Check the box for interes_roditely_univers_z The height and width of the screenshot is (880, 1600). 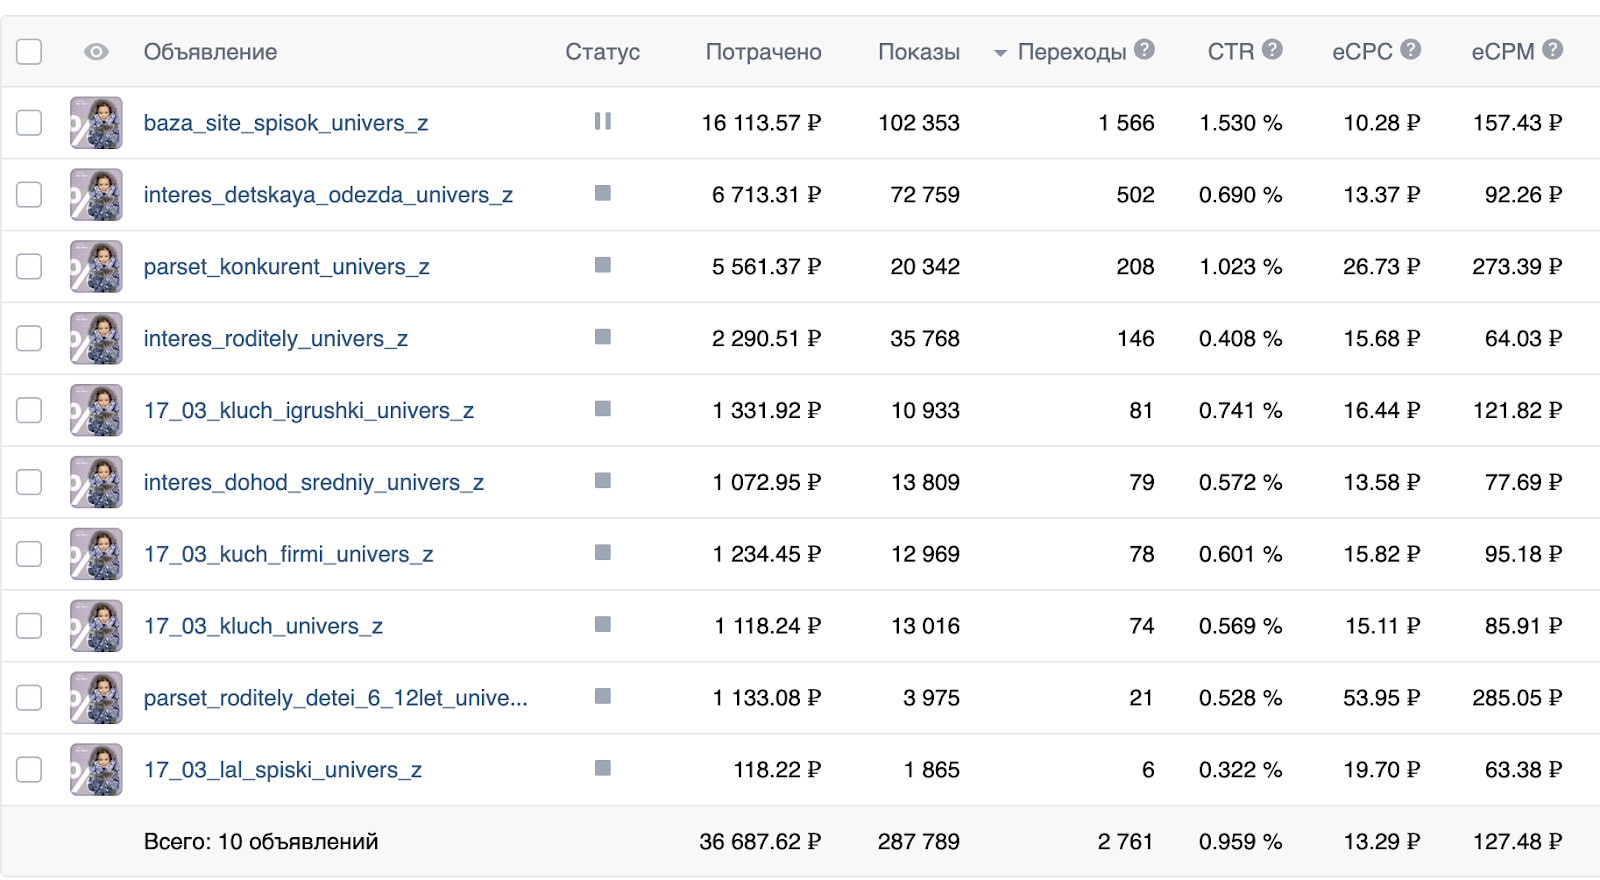[x=29, y=338]
